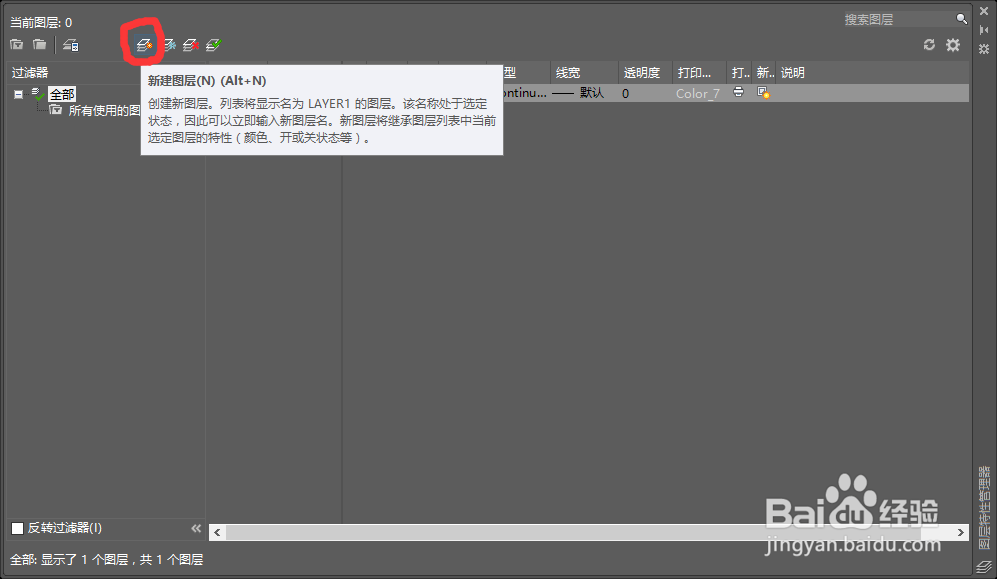997x579 pixels.
Task: Open palette properties gear on side bar
Action: pos(984,49)
